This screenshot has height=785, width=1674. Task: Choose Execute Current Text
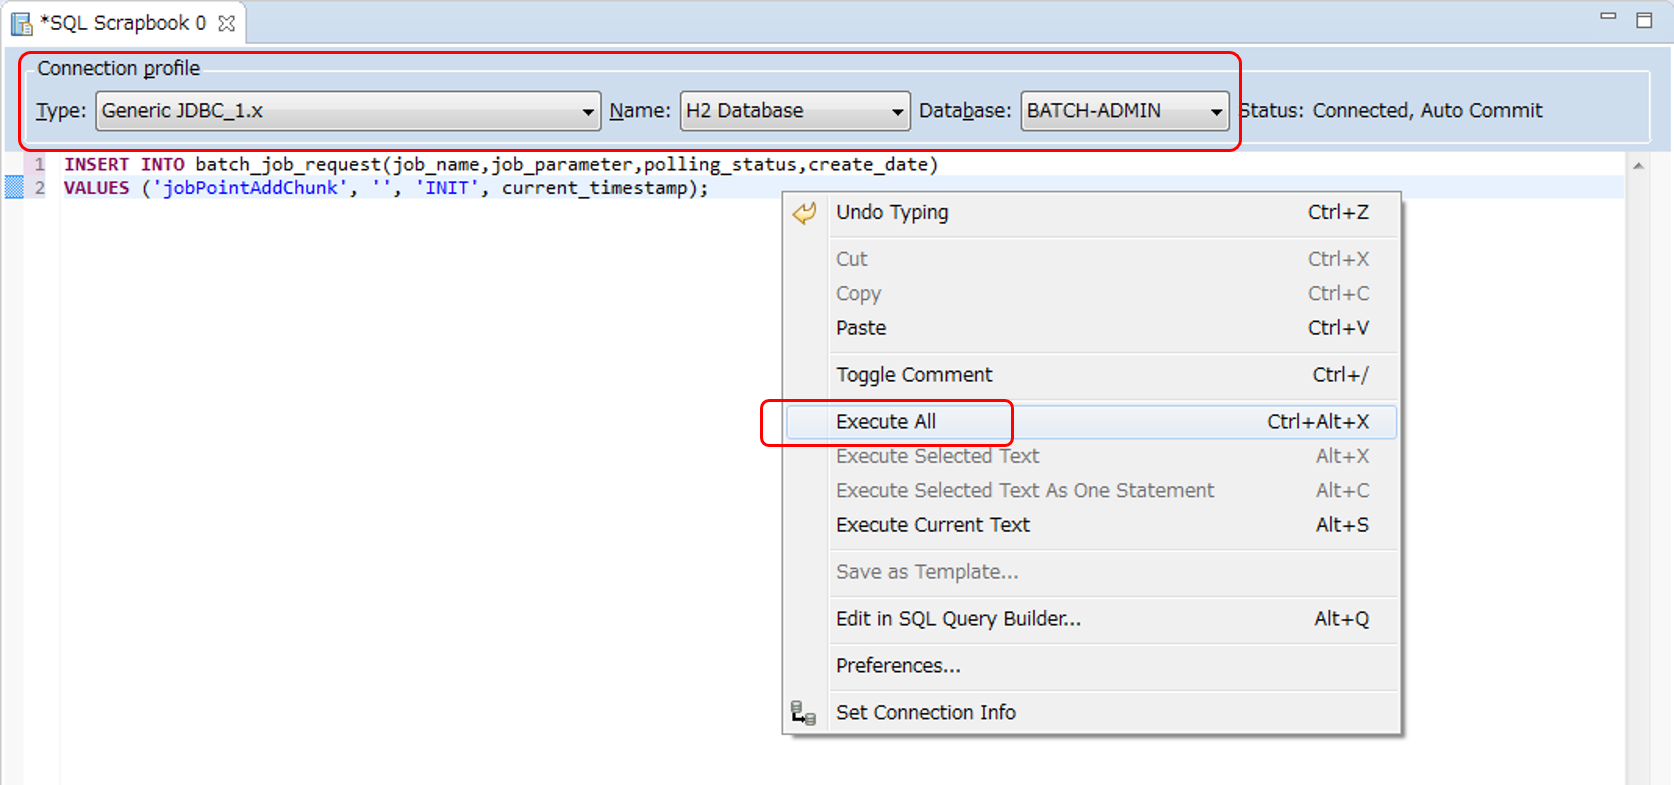(x=1091, y=525)
